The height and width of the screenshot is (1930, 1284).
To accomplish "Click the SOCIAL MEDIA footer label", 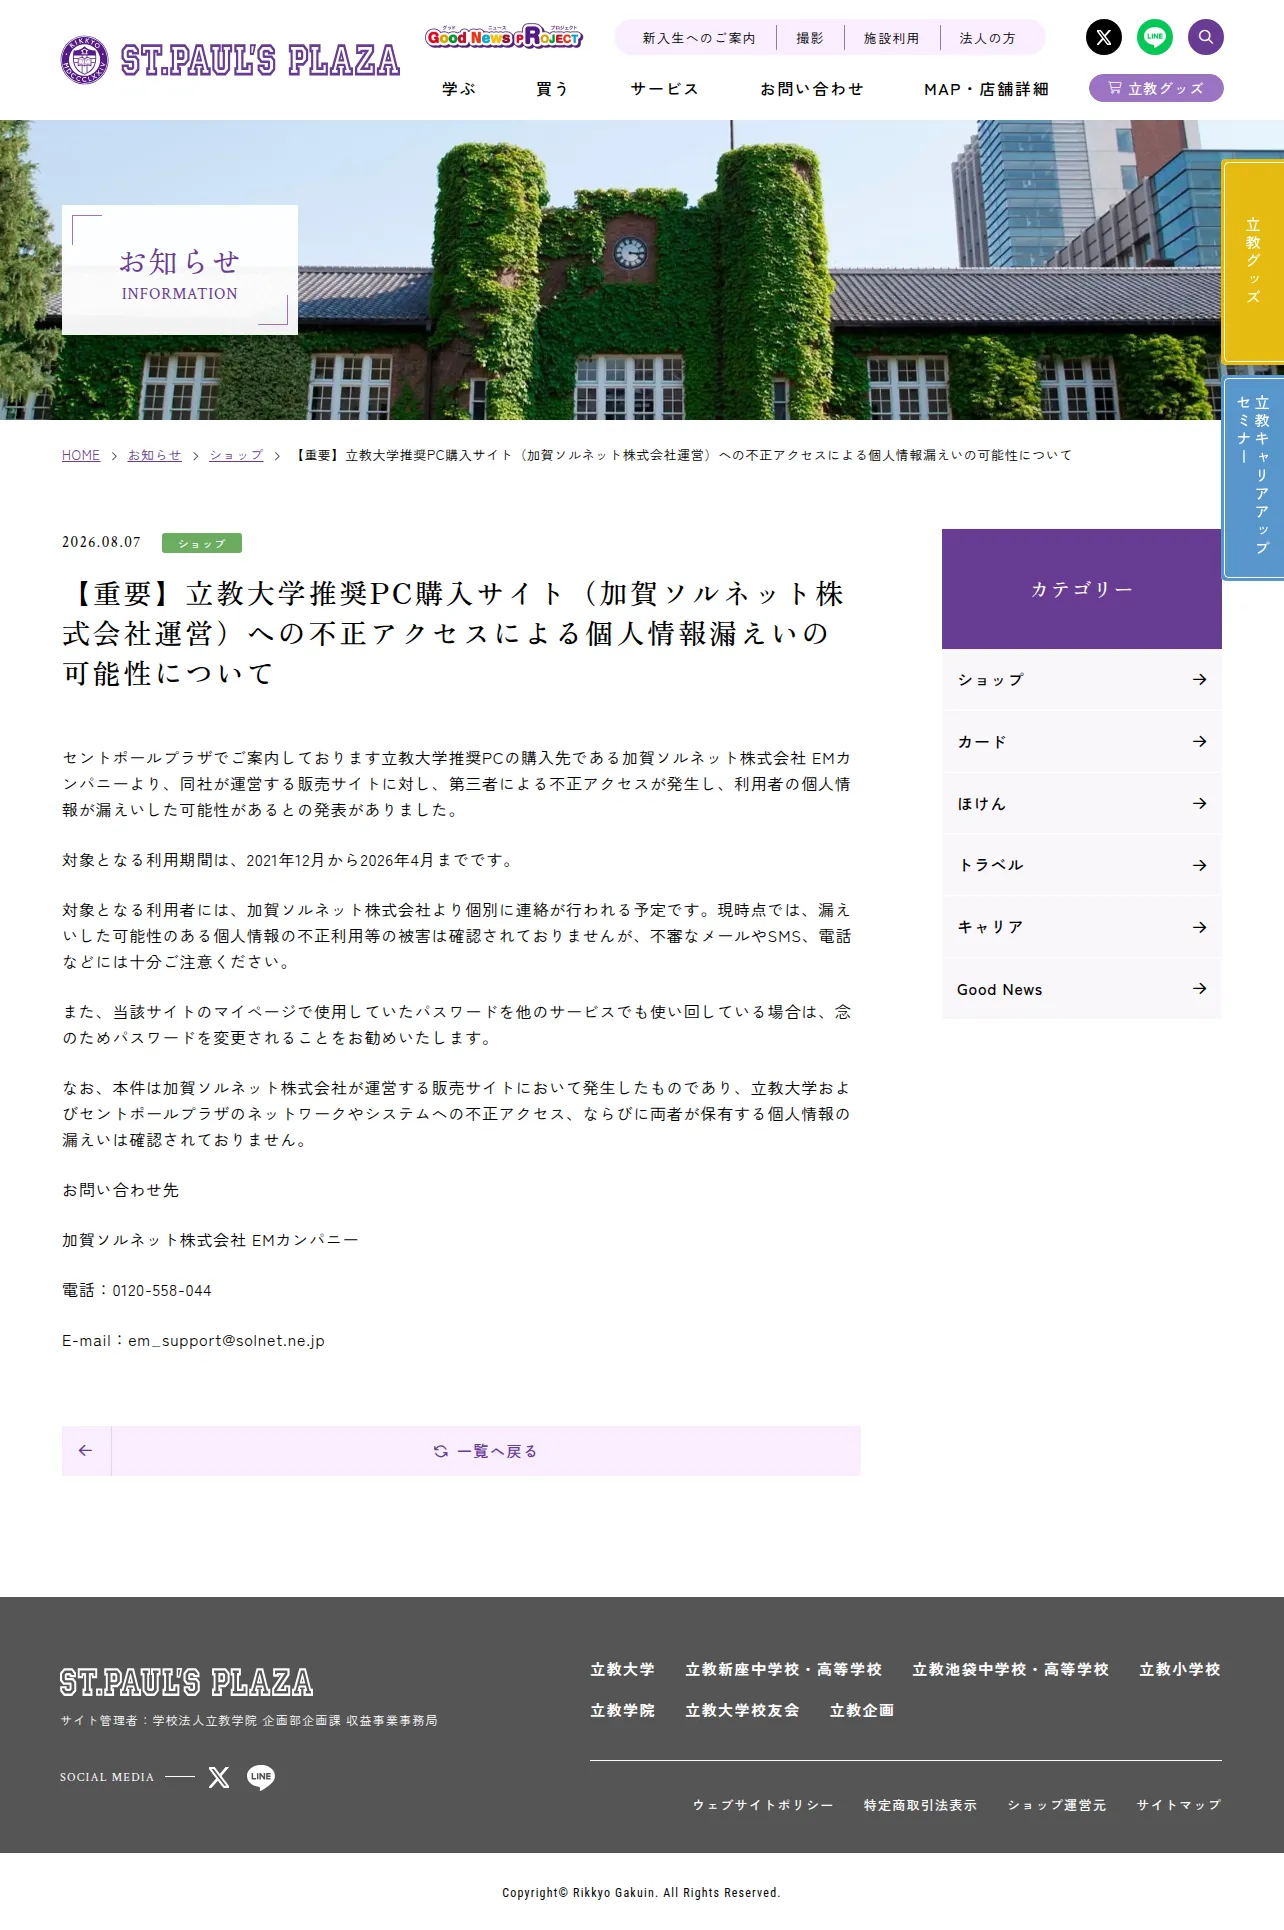I will click(107, 1777).
